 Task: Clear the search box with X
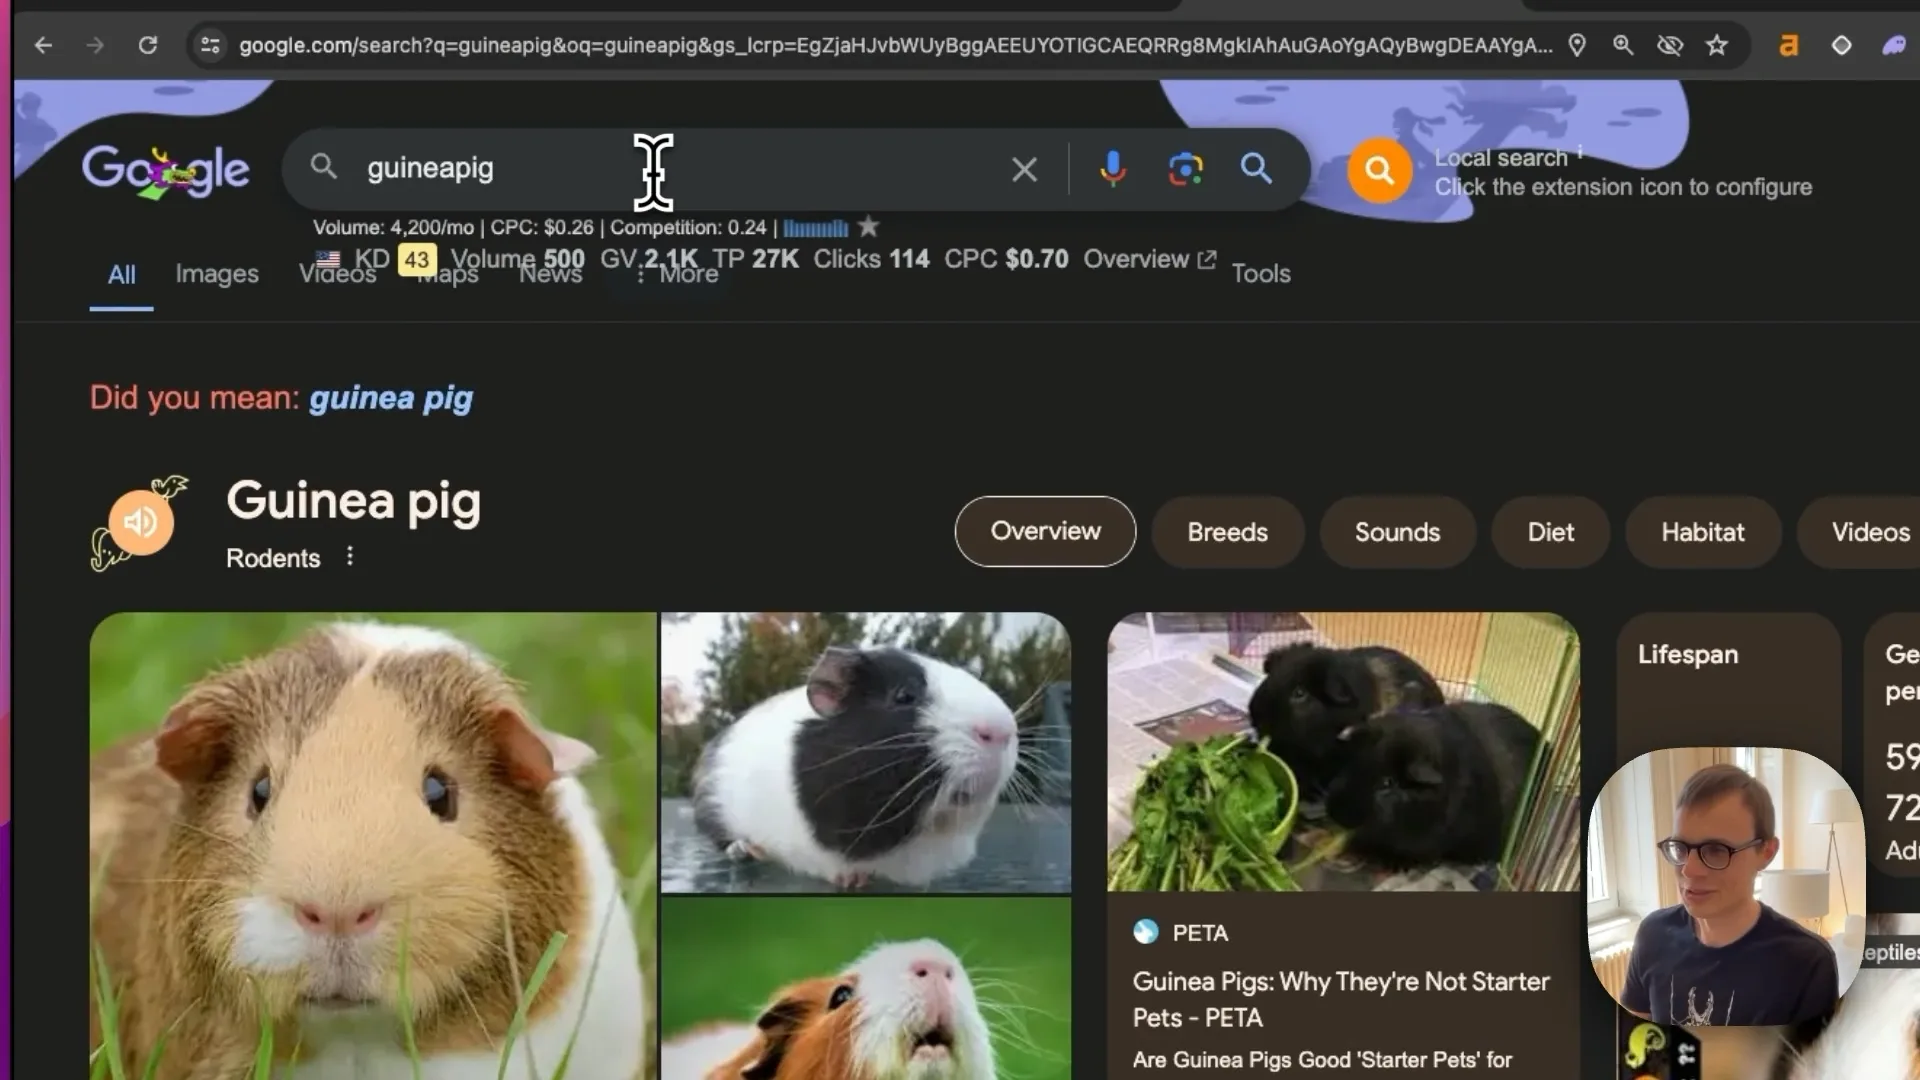tap(1024, 169)
